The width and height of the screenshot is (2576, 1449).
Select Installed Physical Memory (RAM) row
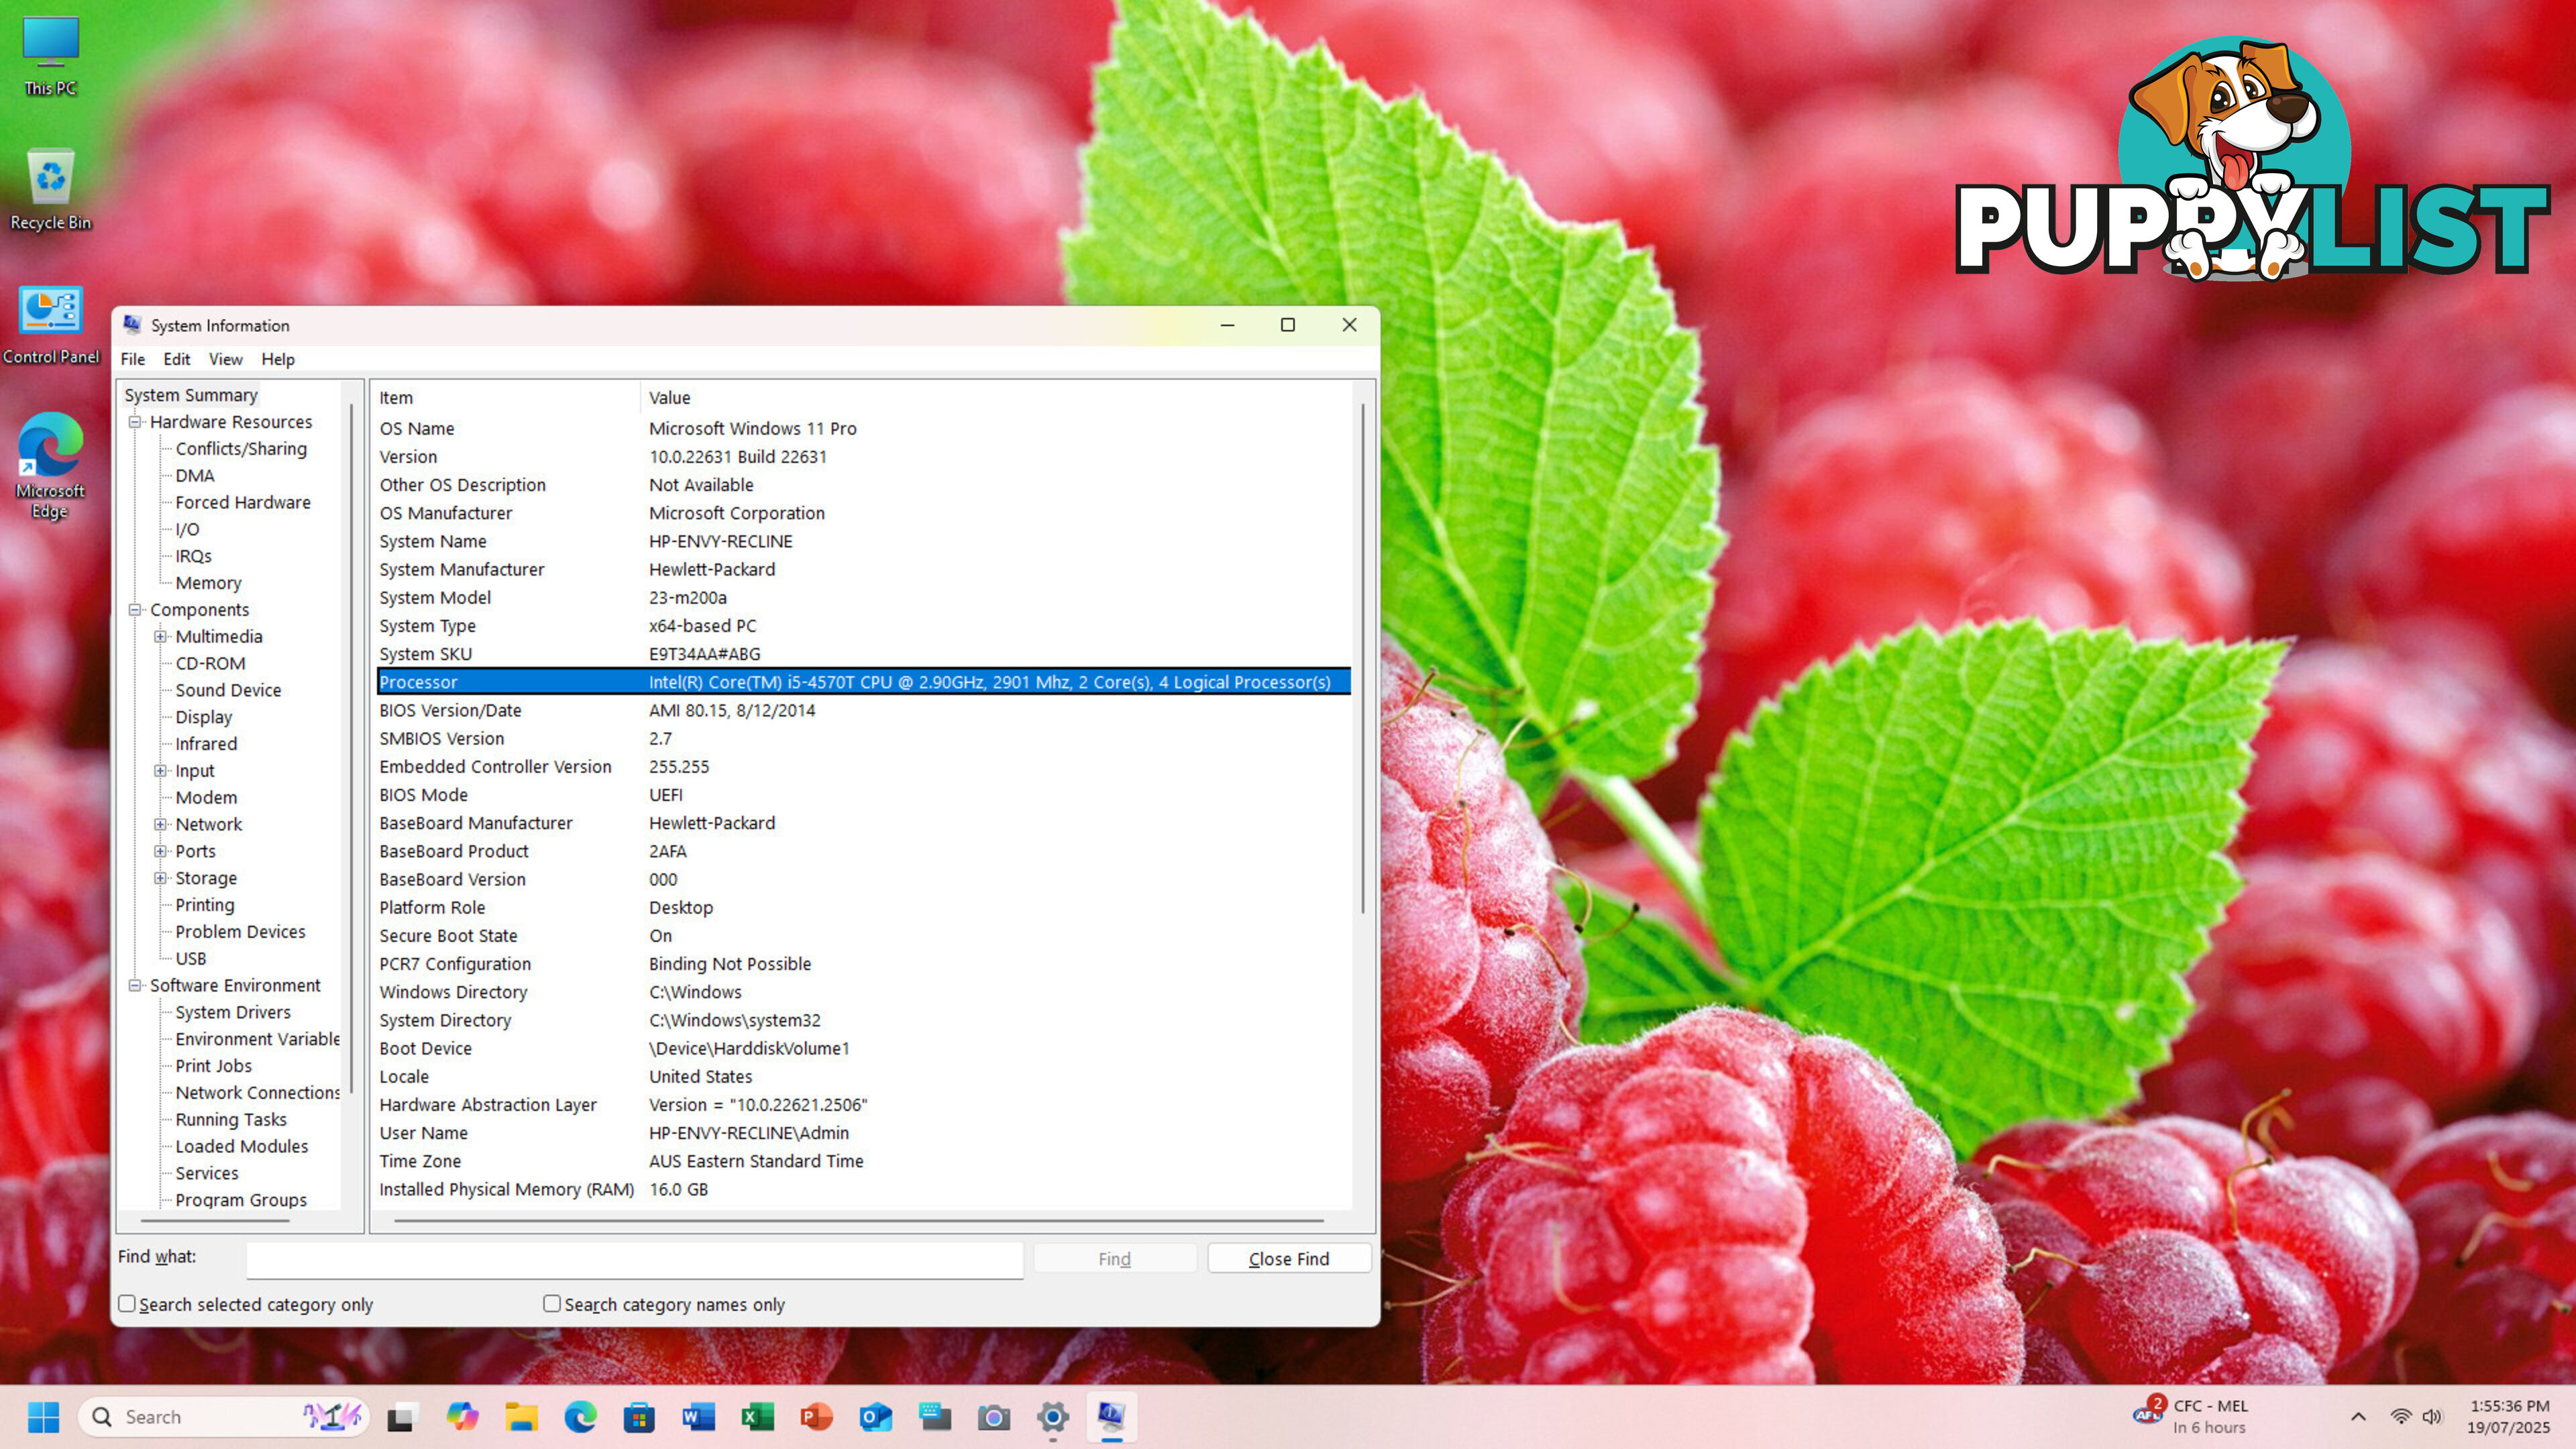pos(864,1189)
